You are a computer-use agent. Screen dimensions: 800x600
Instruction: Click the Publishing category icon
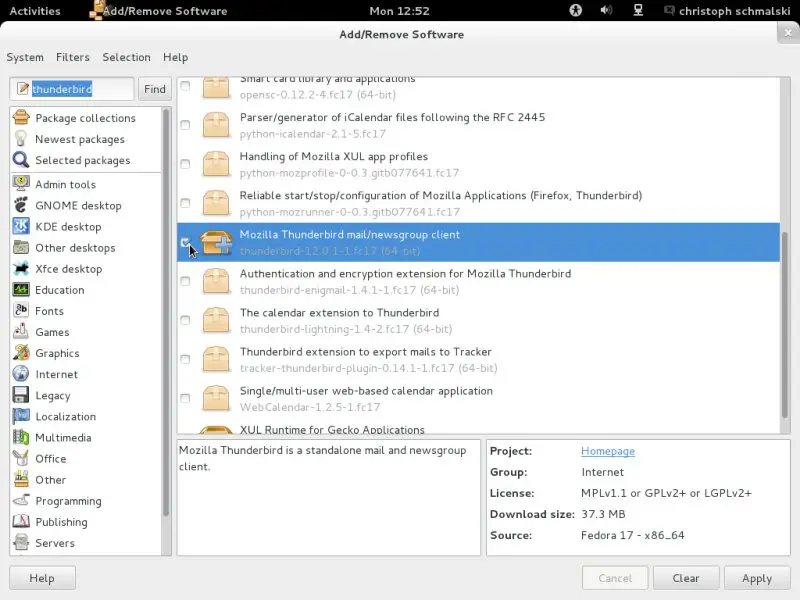(x=21, y=521)
